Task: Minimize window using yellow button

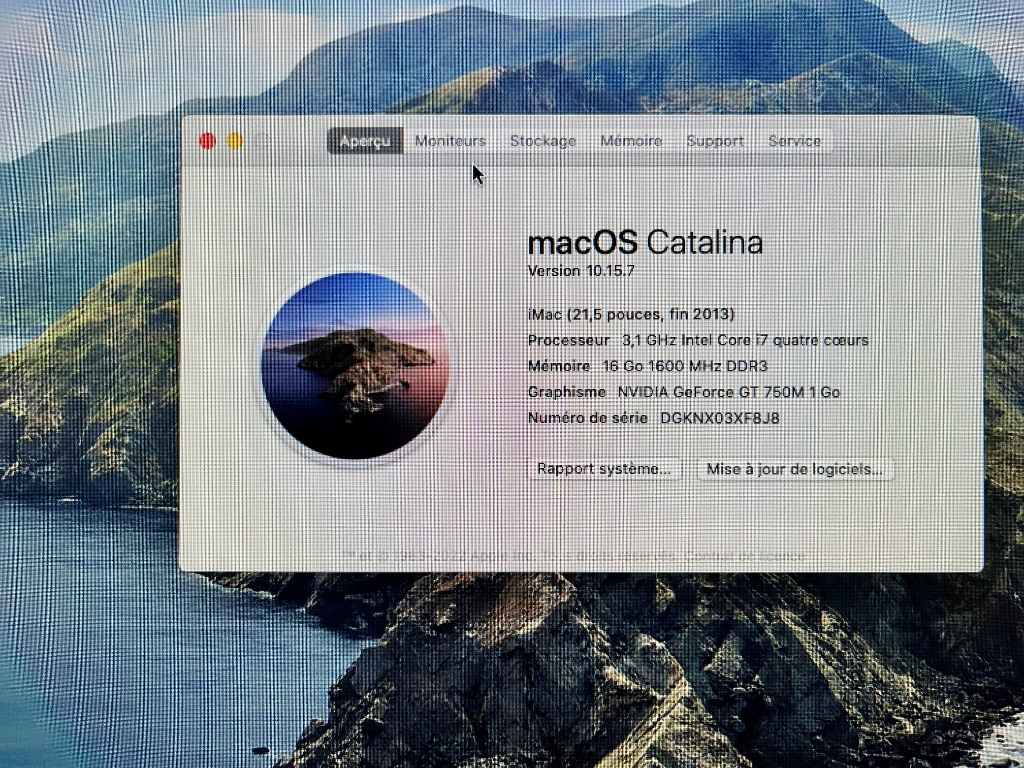Action: tap(235, 141)
